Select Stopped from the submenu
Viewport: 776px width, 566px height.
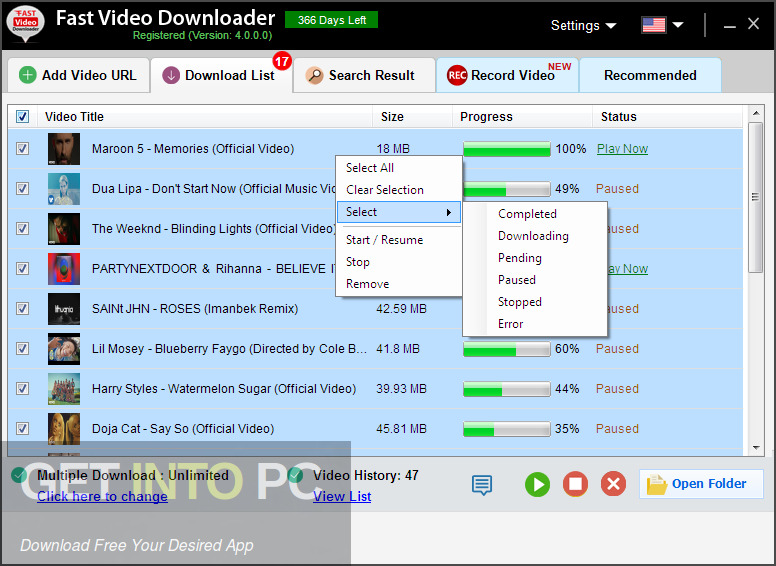(x=535, y=302)
